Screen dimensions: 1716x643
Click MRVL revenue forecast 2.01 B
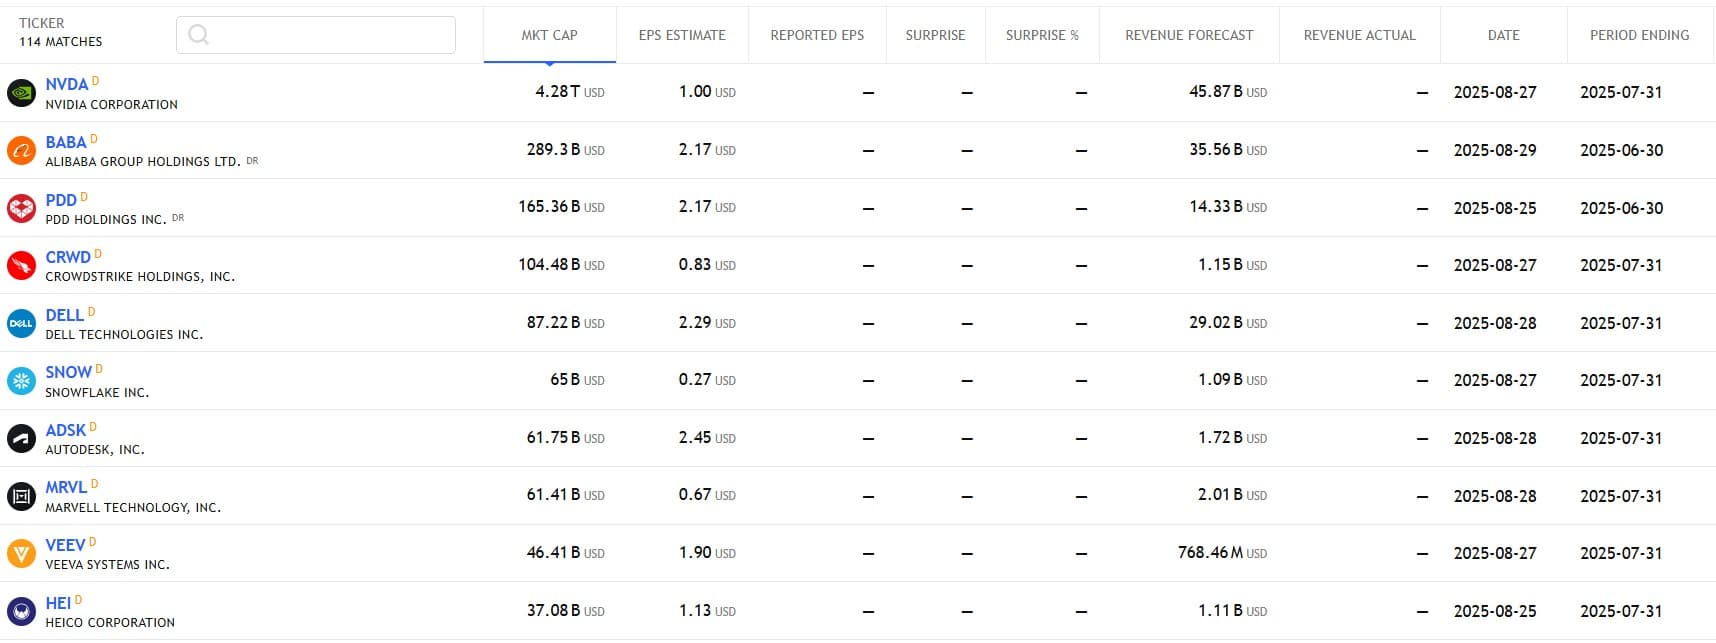pyautogui.click(x=1233, y=495)
